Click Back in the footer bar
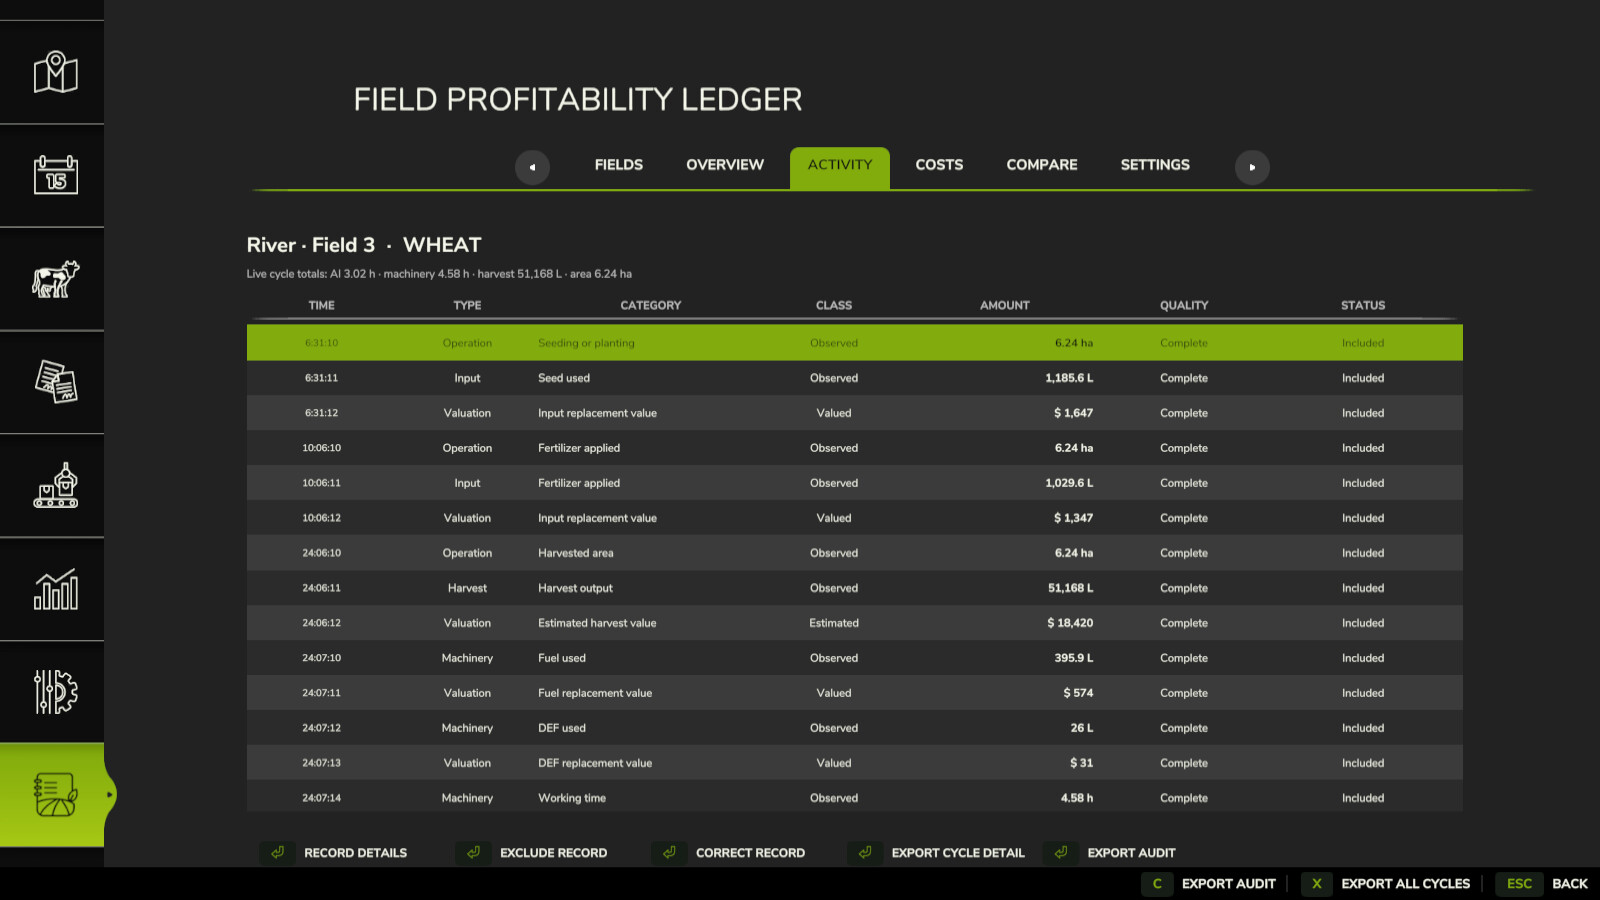1600x900 pixels. pyautogui.click(x=1570, y=884)
